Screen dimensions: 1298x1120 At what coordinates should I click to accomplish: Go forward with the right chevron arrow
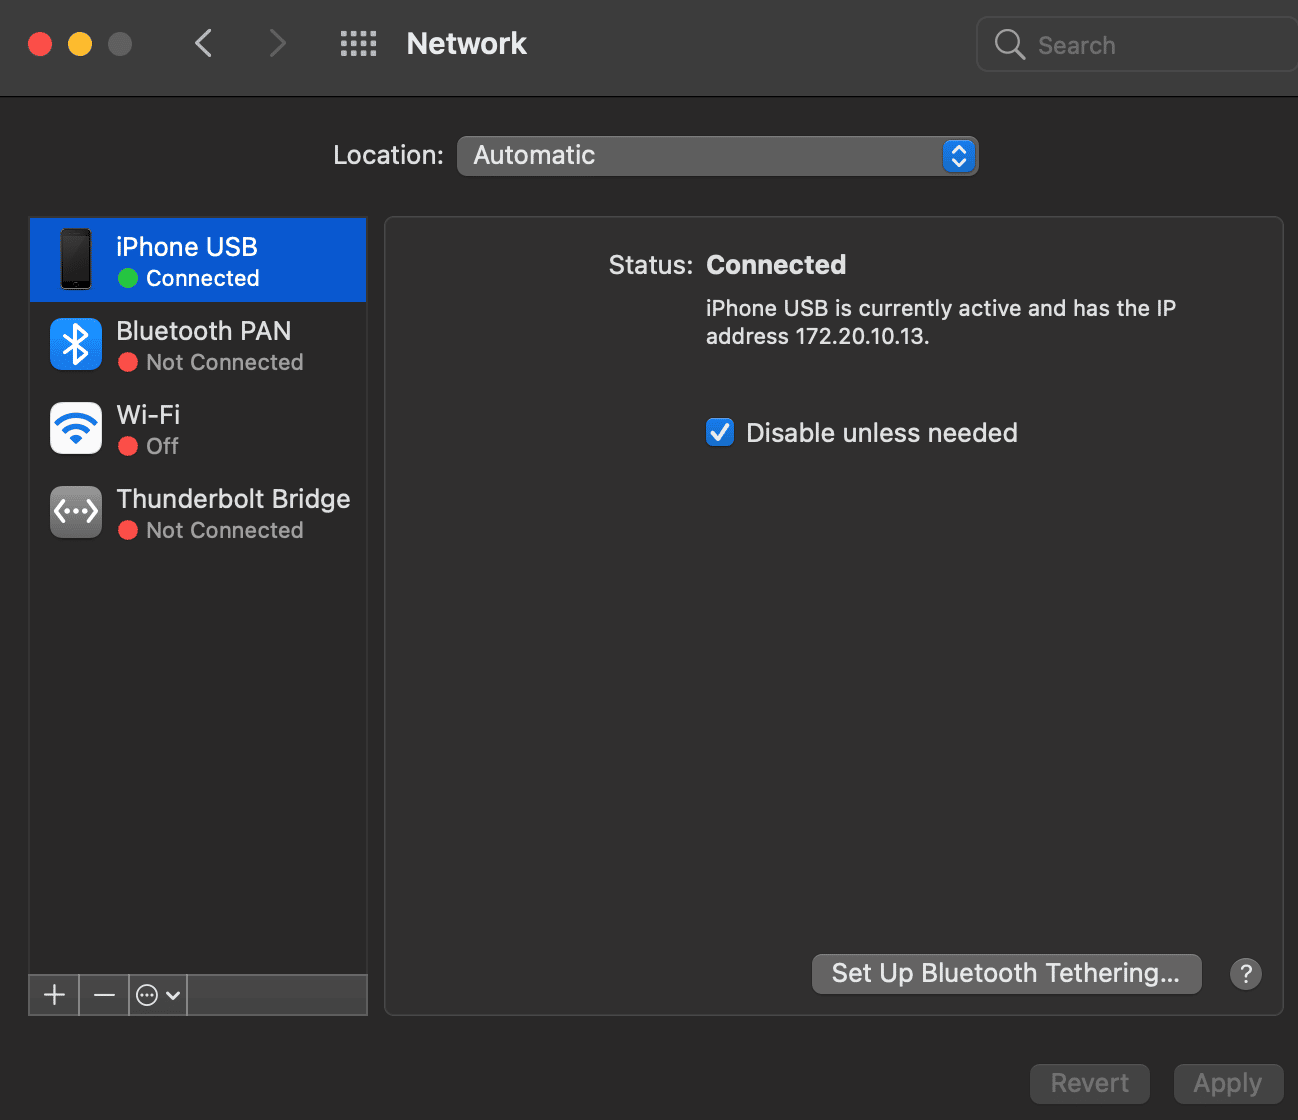click(x=277, y=43)
